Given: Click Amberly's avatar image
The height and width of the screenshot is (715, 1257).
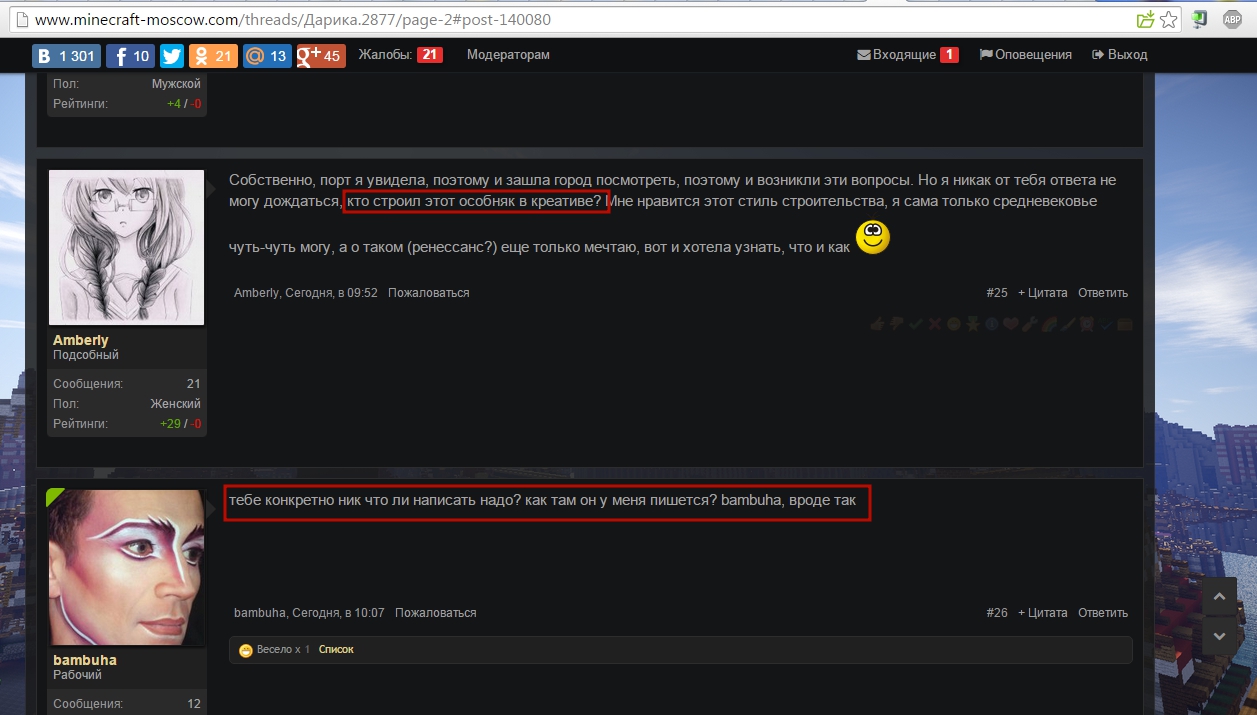Looking at the screenshot, I should [x=126, y=247].
